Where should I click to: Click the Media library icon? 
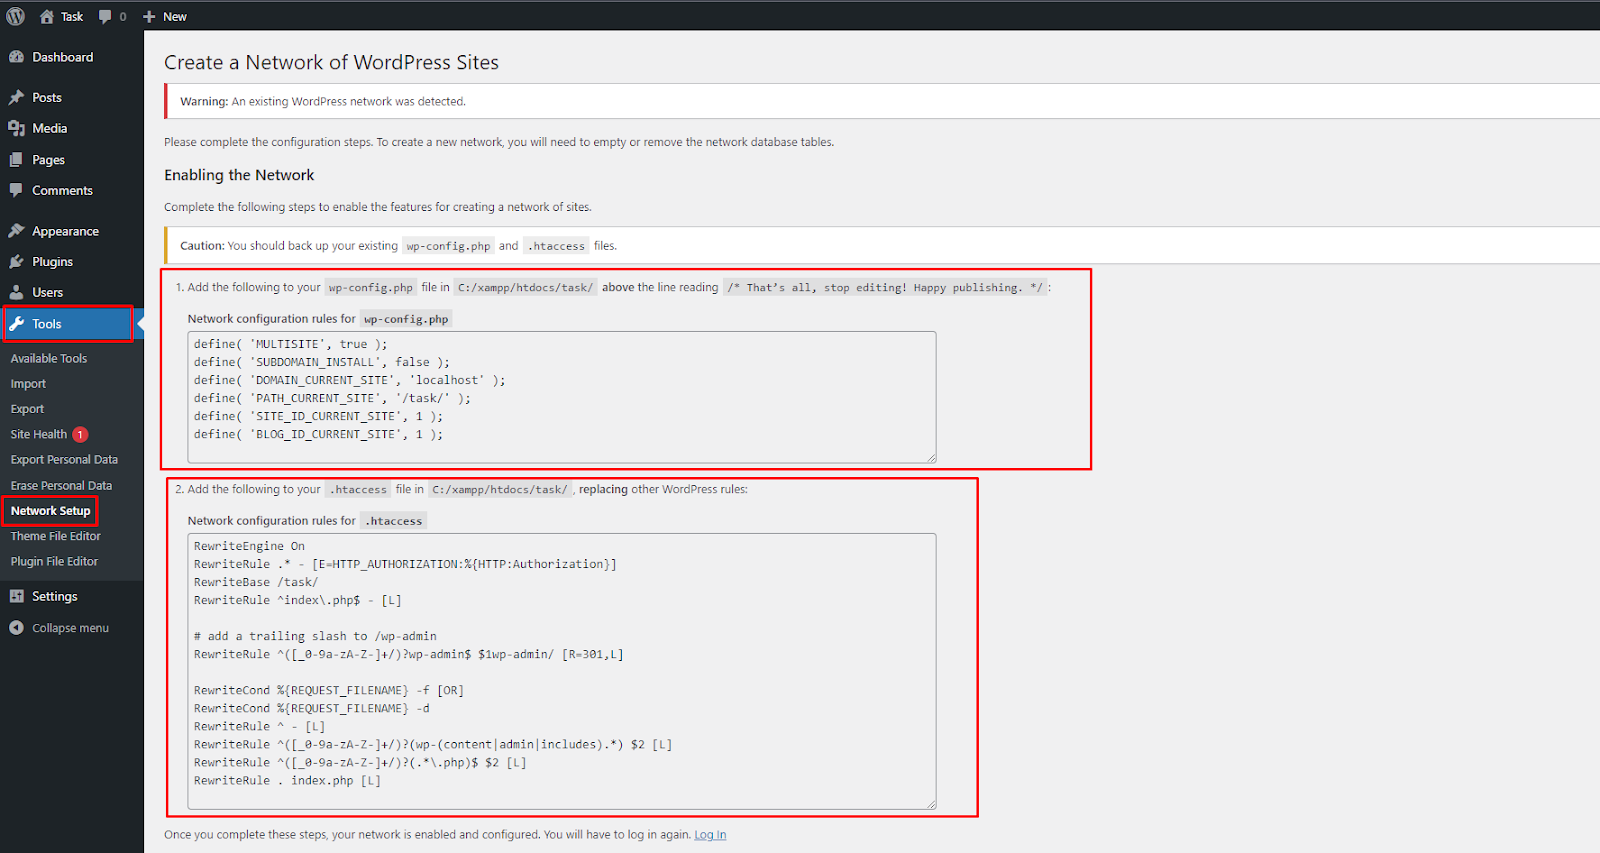click(16, 128)
